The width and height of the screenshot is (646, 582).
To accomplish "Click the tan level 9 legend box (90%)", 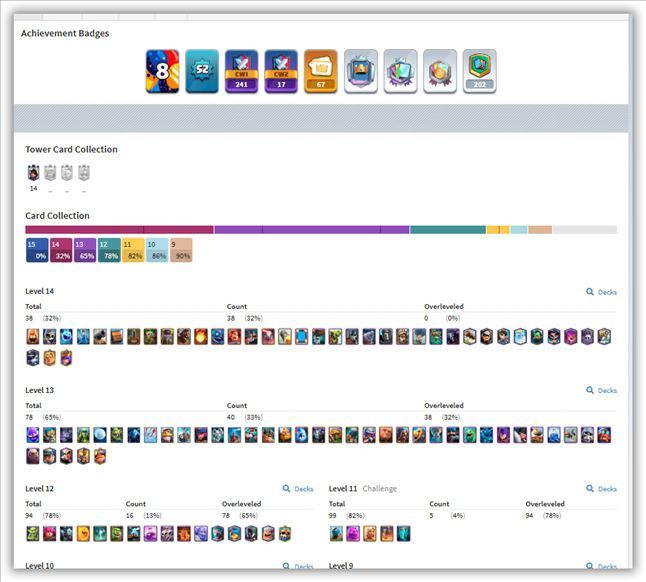I will pyautogui.click(x=181, y=250).
